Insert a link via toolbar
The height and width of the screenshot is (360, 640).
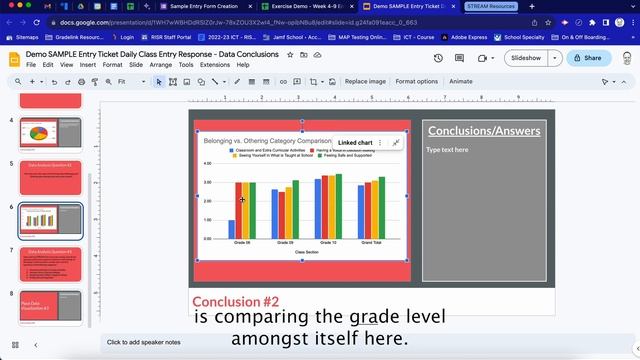tap(283, 82)
